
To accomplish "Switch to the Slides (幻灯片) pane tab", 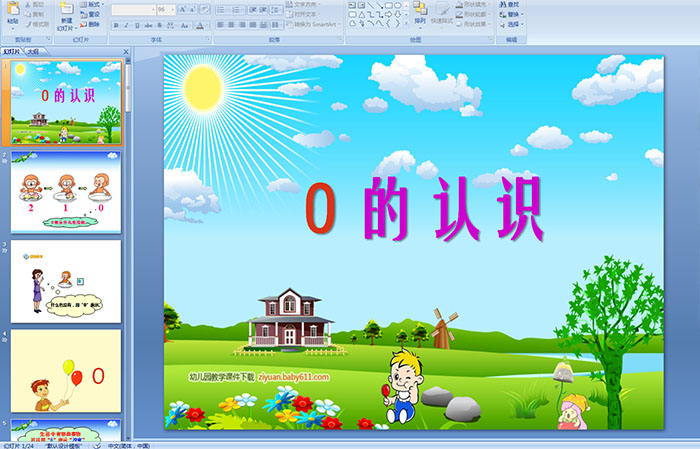I will click(x=12, y=52).
